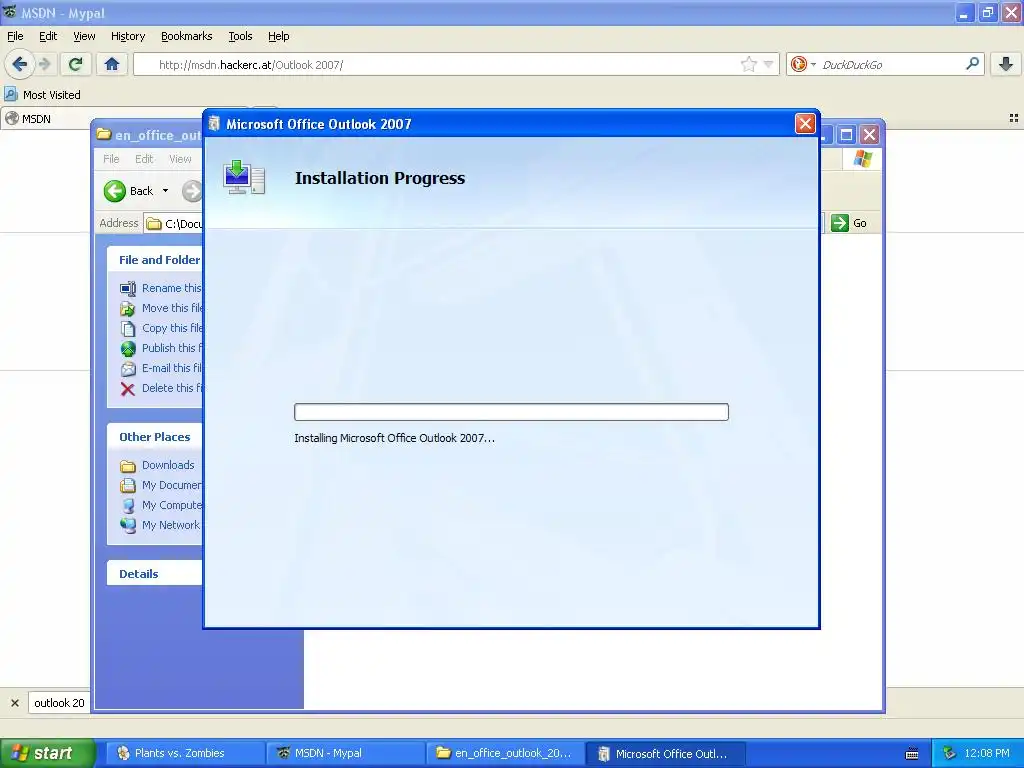Open Downloads under Other Places

[157, 465]
